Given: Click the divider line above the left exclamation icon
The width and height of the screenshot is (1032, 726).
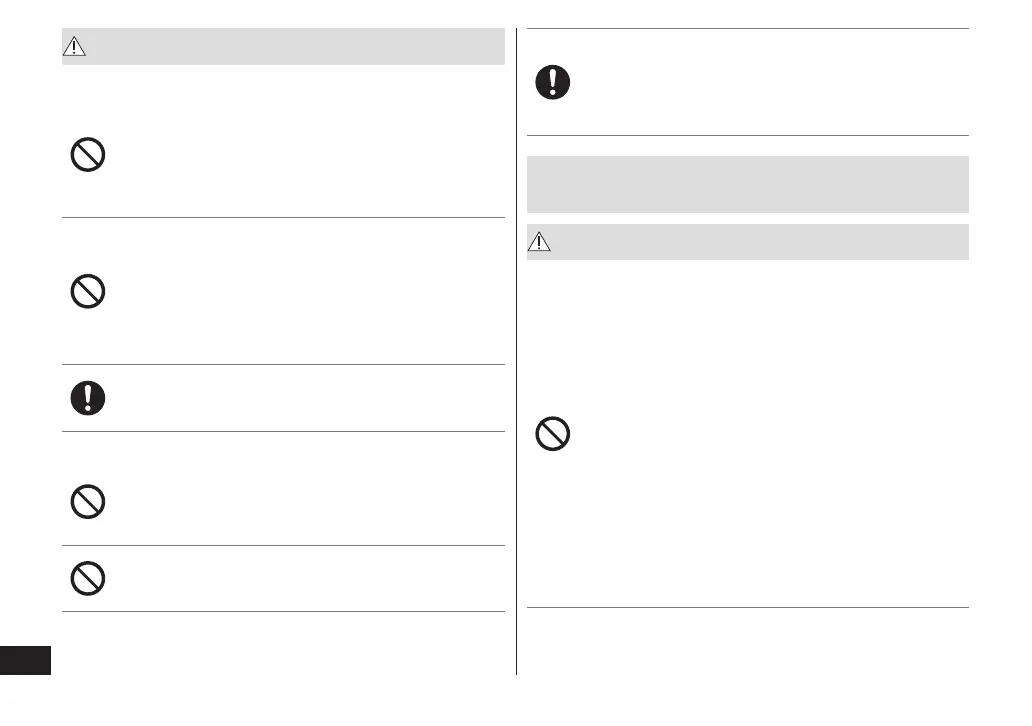Looking at the screenshot, I should click(x=283, y=364).
